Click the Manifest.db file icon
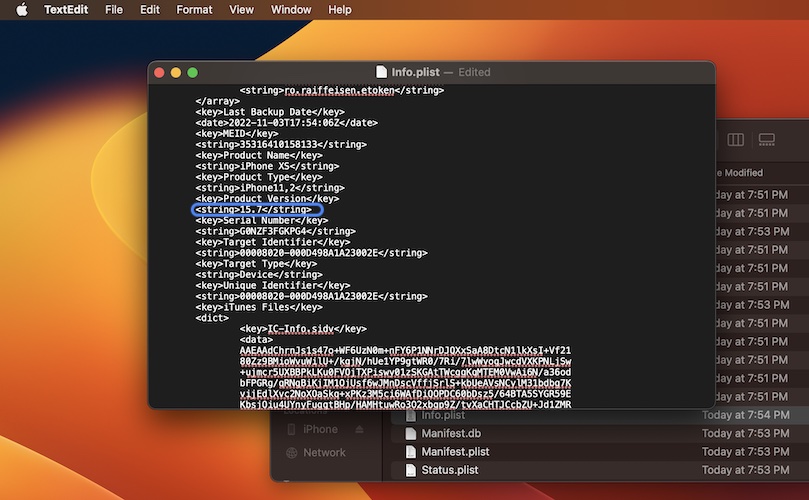This screenshot has width=809, height=500. [411, 433]
